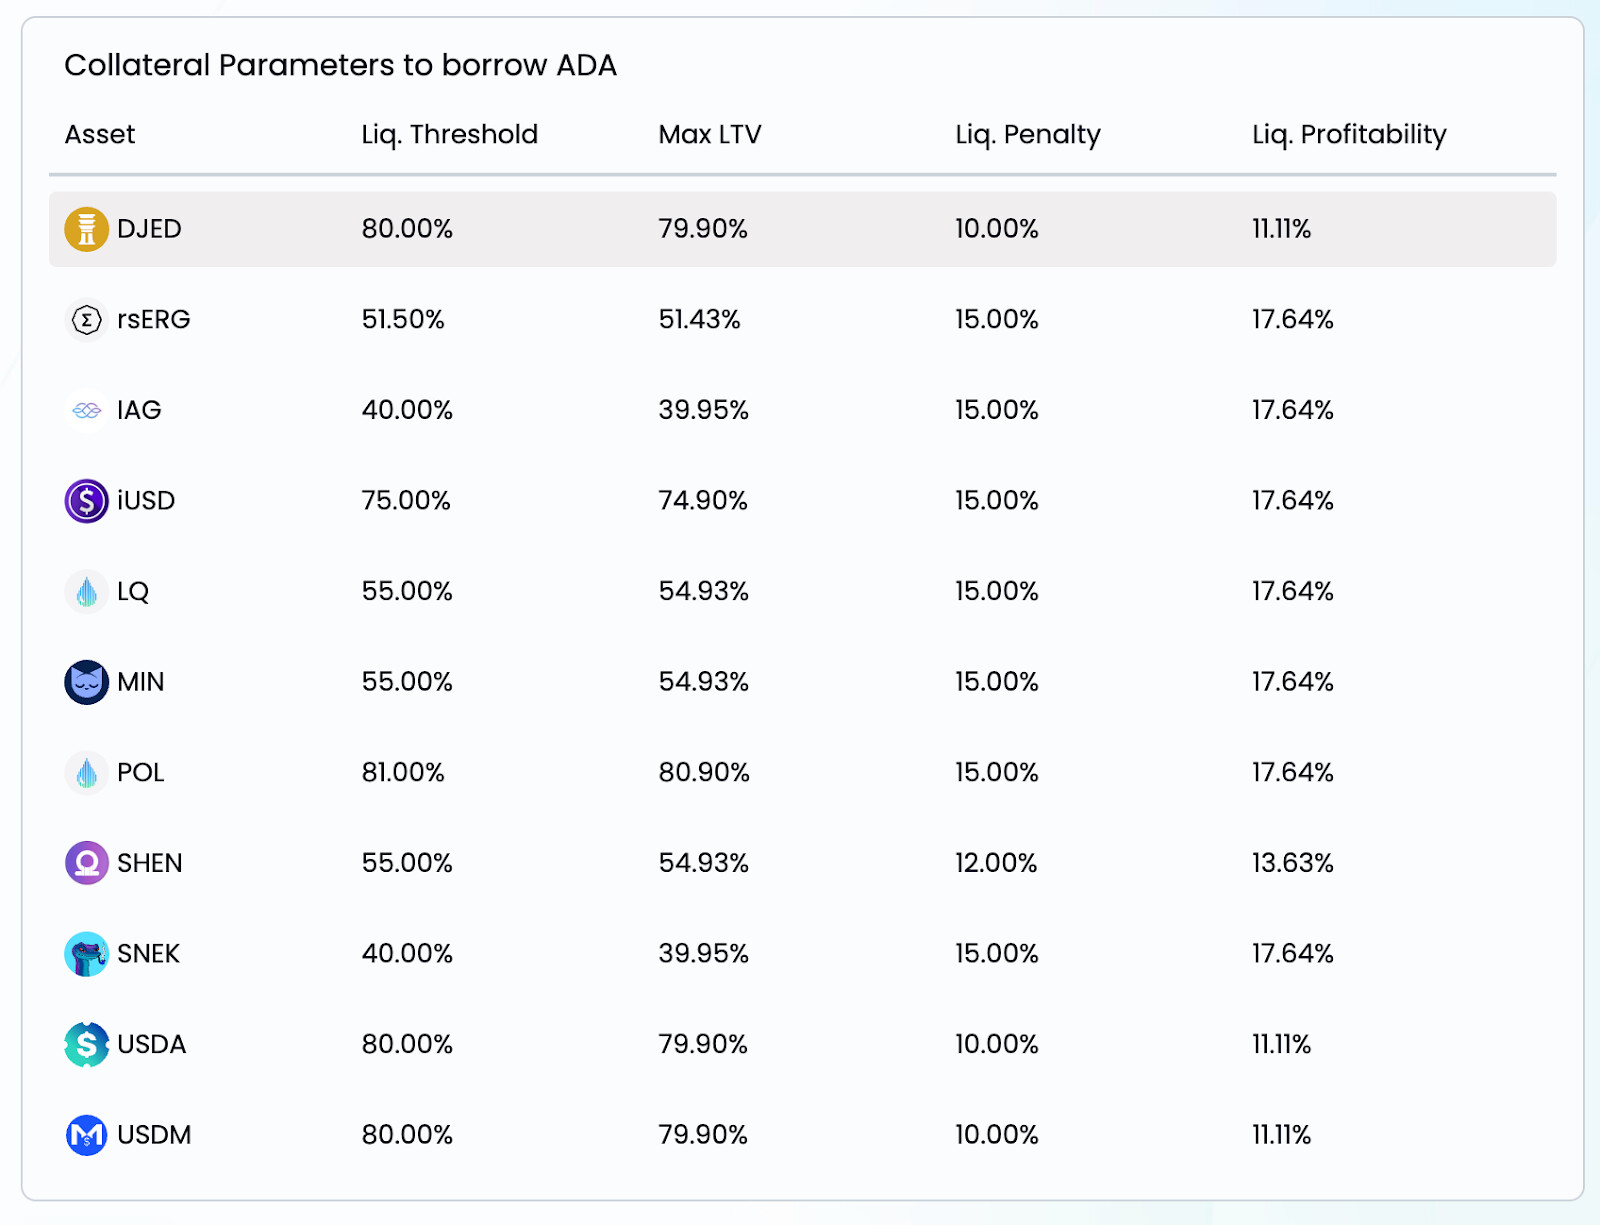Click SHEN's 12.00% liquidation penalty value
Viewport: 1600px width, 1225px height.
point(996,863)
